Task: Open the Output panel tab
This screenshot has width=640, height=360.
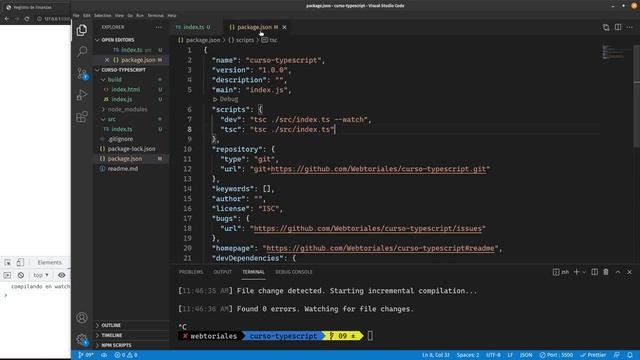Action: tap(222, 272)
